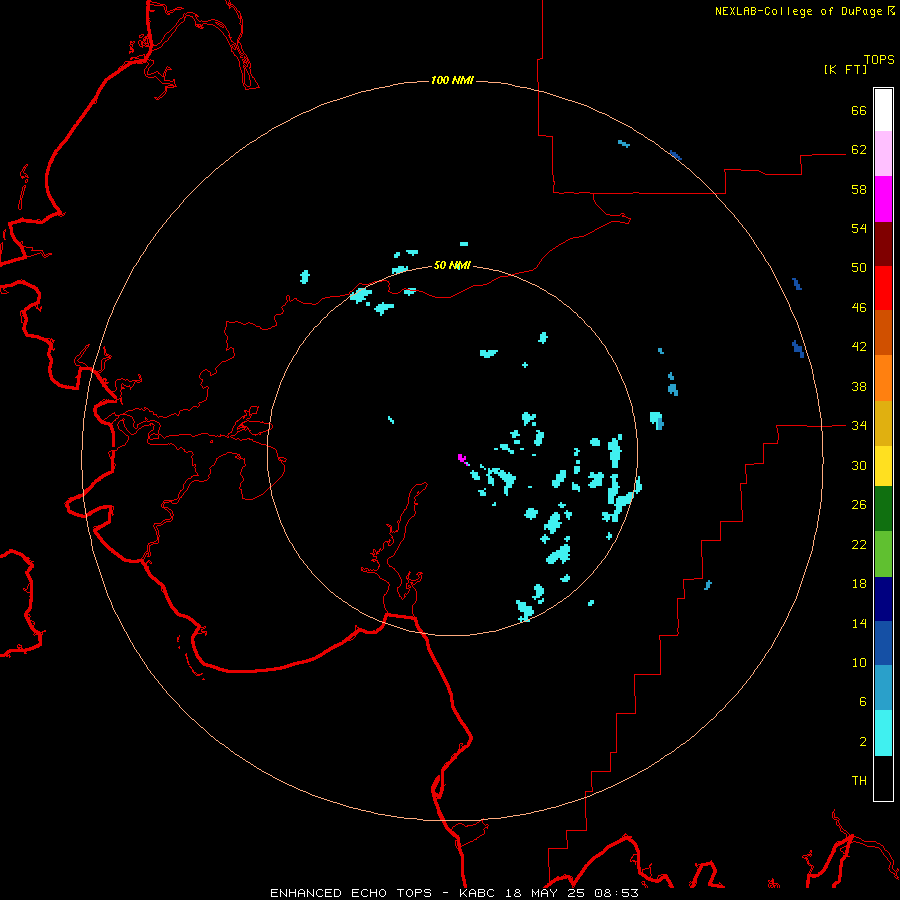Click the KABC station identifier
The image size is (900, 900).
tap(479, 893)
